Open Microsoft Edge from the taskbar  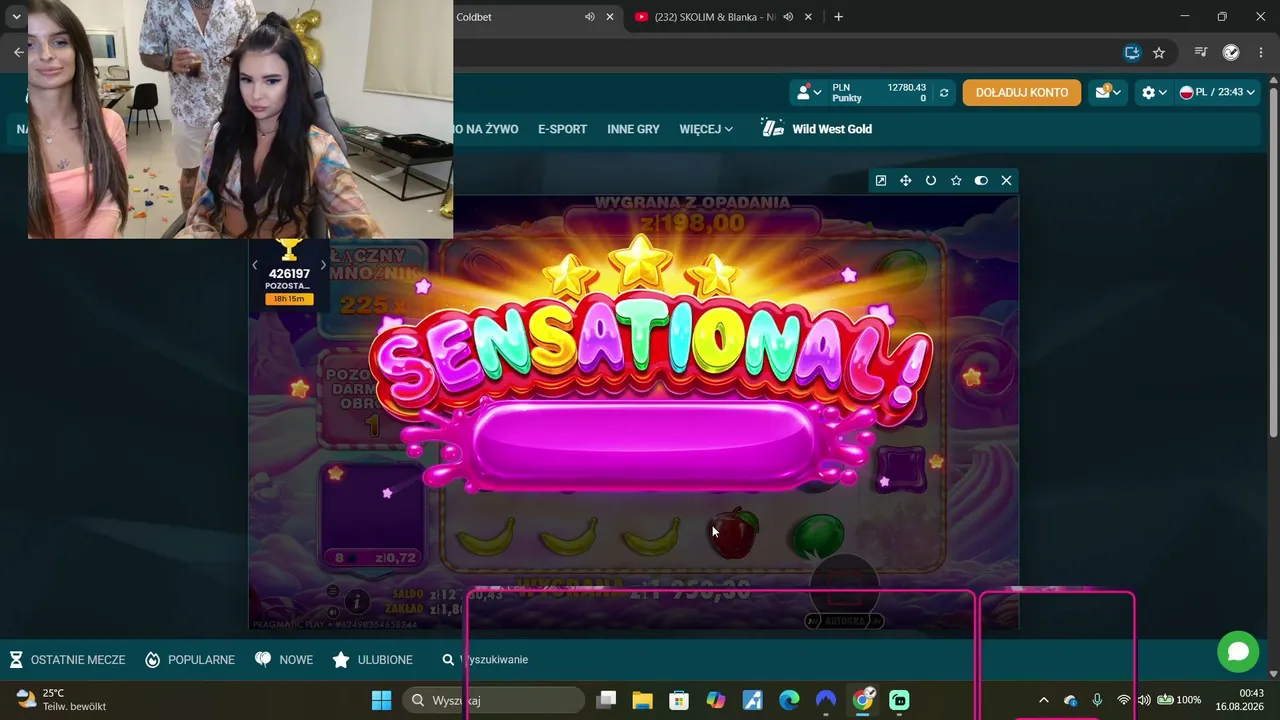click(x=789, y=700)
